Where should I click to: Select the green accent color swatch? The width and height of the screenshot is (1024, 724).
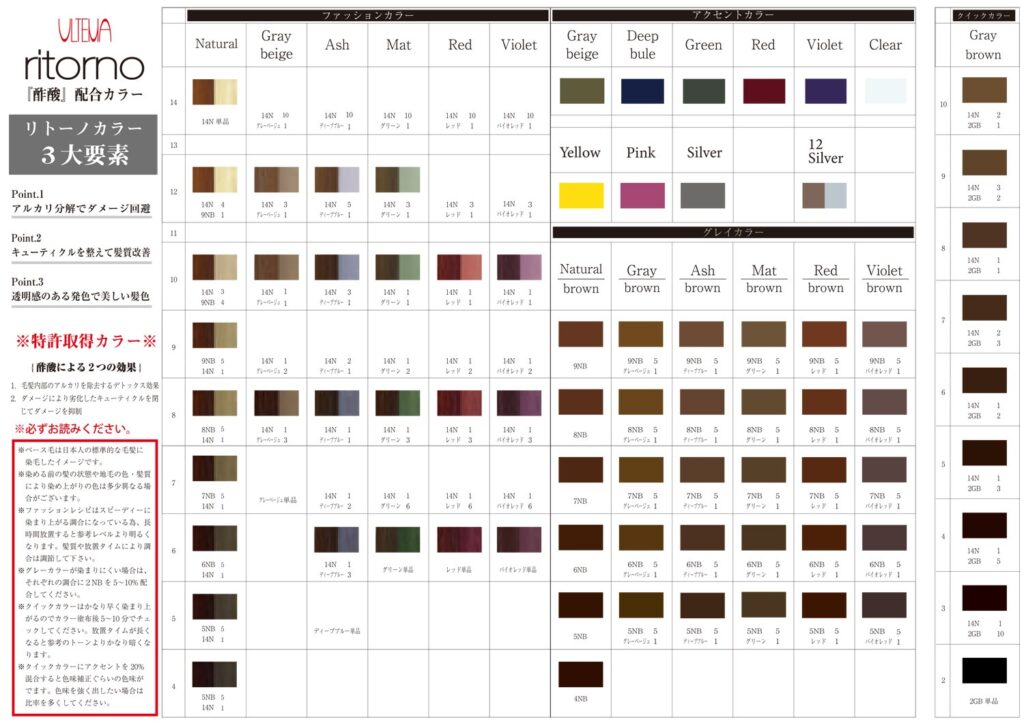pyautogui.click(x=703, y=91)
